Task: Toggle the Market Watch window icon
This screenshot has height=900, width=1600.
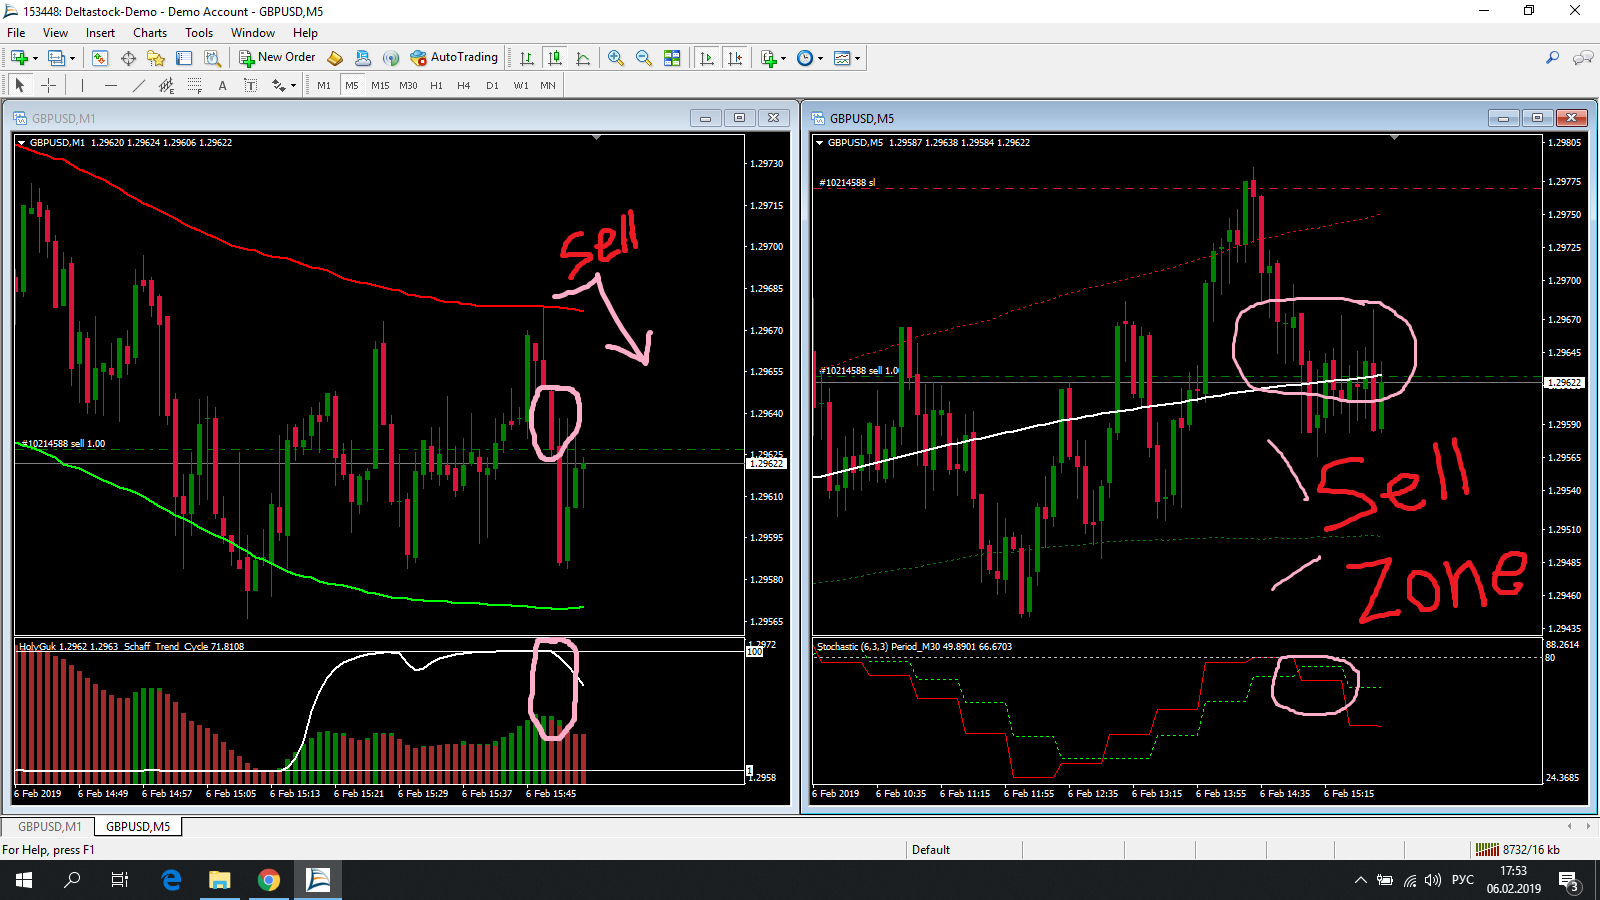Action: pyautogui.click(x=100, y=58)
